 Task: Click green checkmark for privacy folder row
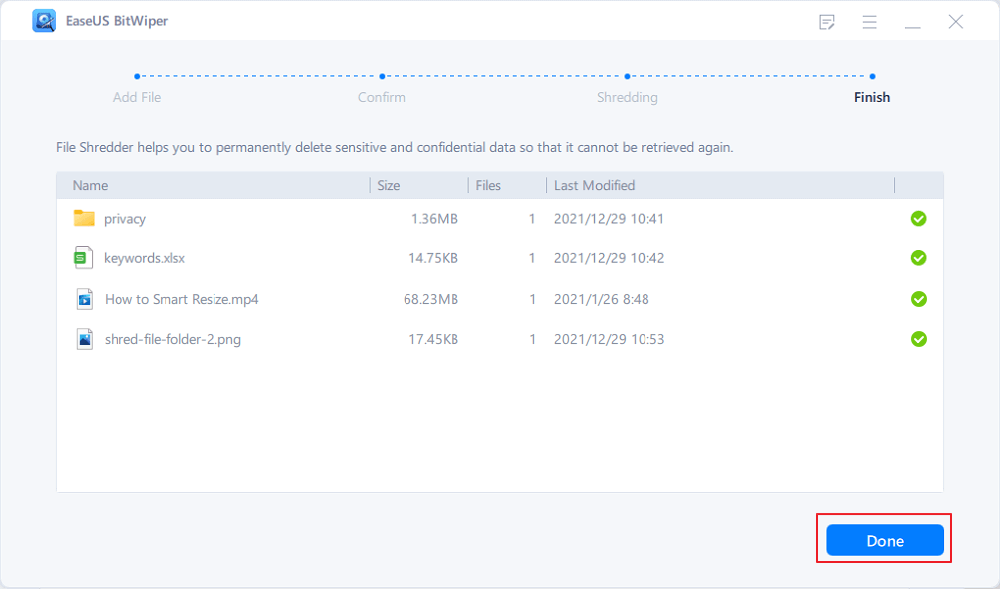918,218
